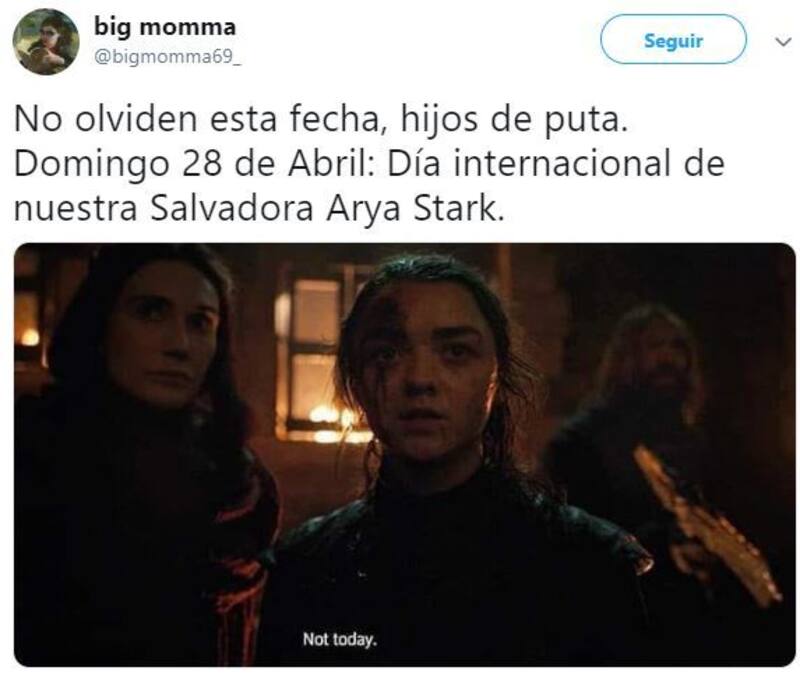Click the candle glow at photo's left edge
800x681 pixels.
coord(30,337)
